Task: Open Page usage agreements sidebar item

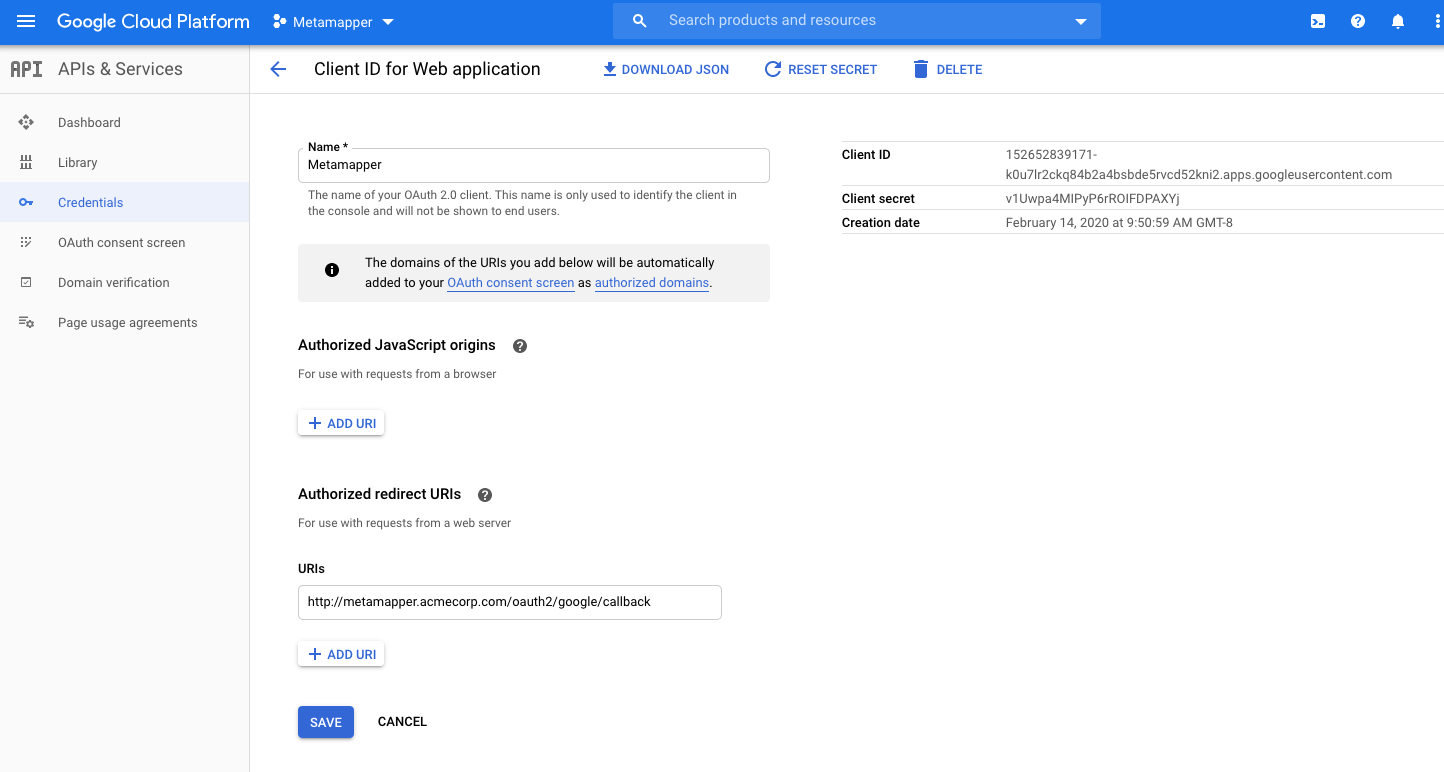Action: pyautogui.click(x=124, y=322)
